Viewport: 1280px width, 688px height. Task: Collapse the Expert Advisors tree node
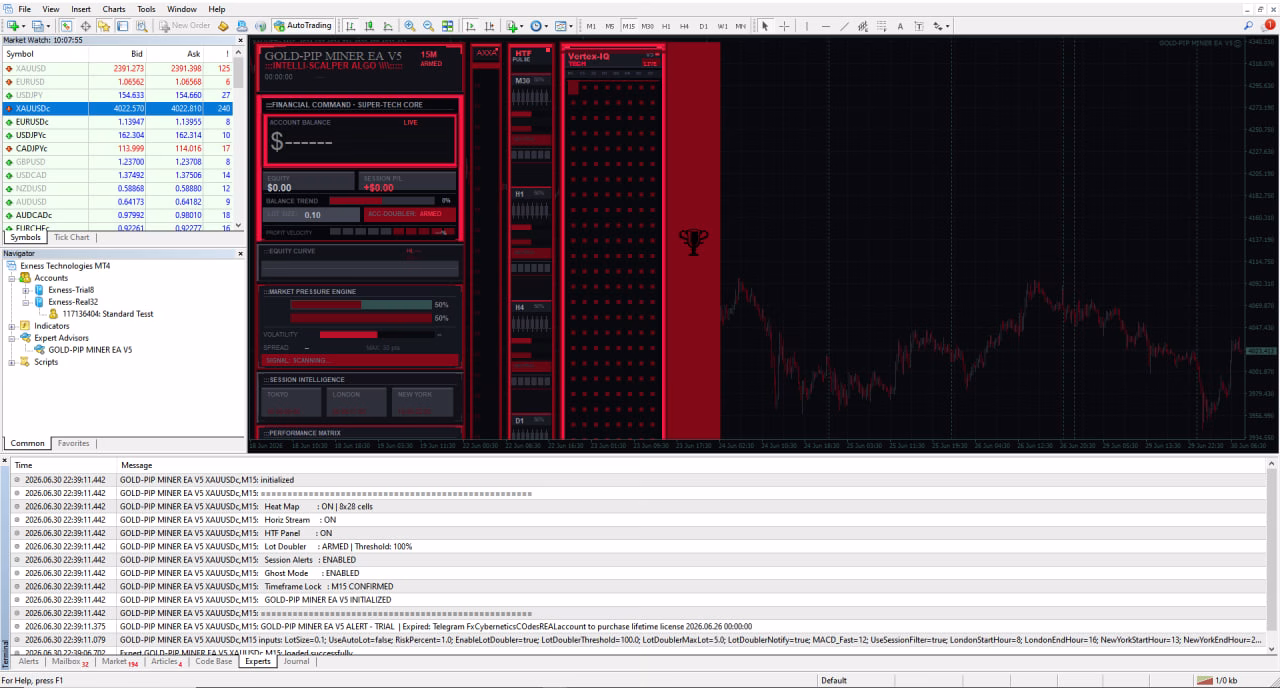tap(12, 338)
